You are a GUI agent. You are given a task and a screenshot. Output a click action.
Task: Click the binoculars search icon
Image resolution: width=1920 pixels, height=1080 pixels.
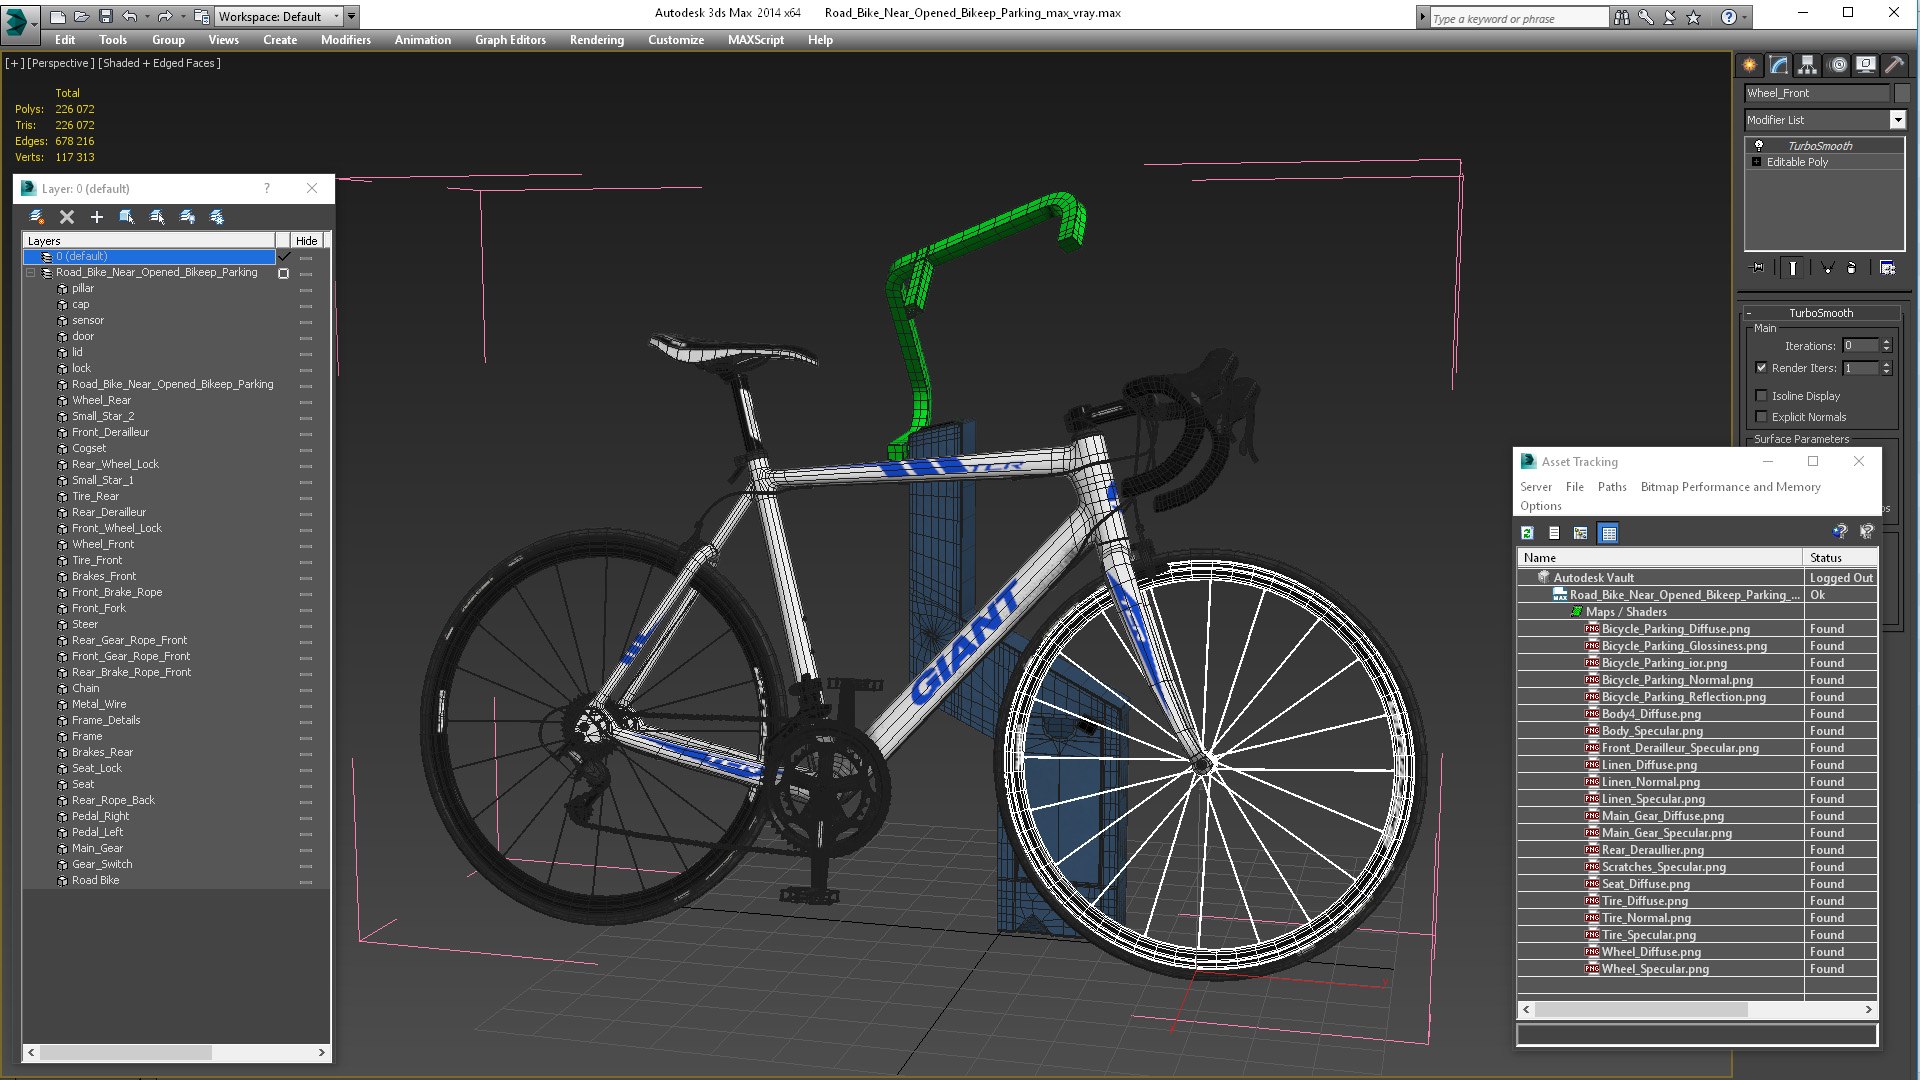tap(1621, 17)
